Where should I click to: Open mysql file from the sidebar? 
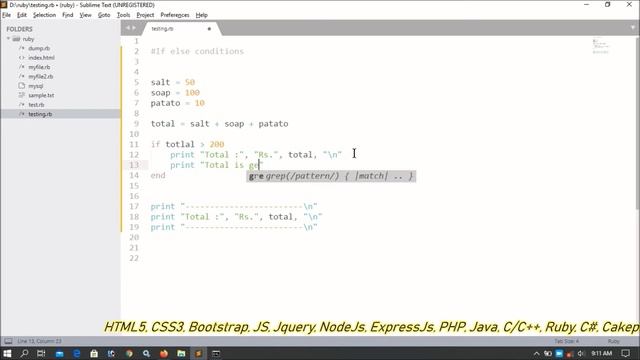coord(36,86)
